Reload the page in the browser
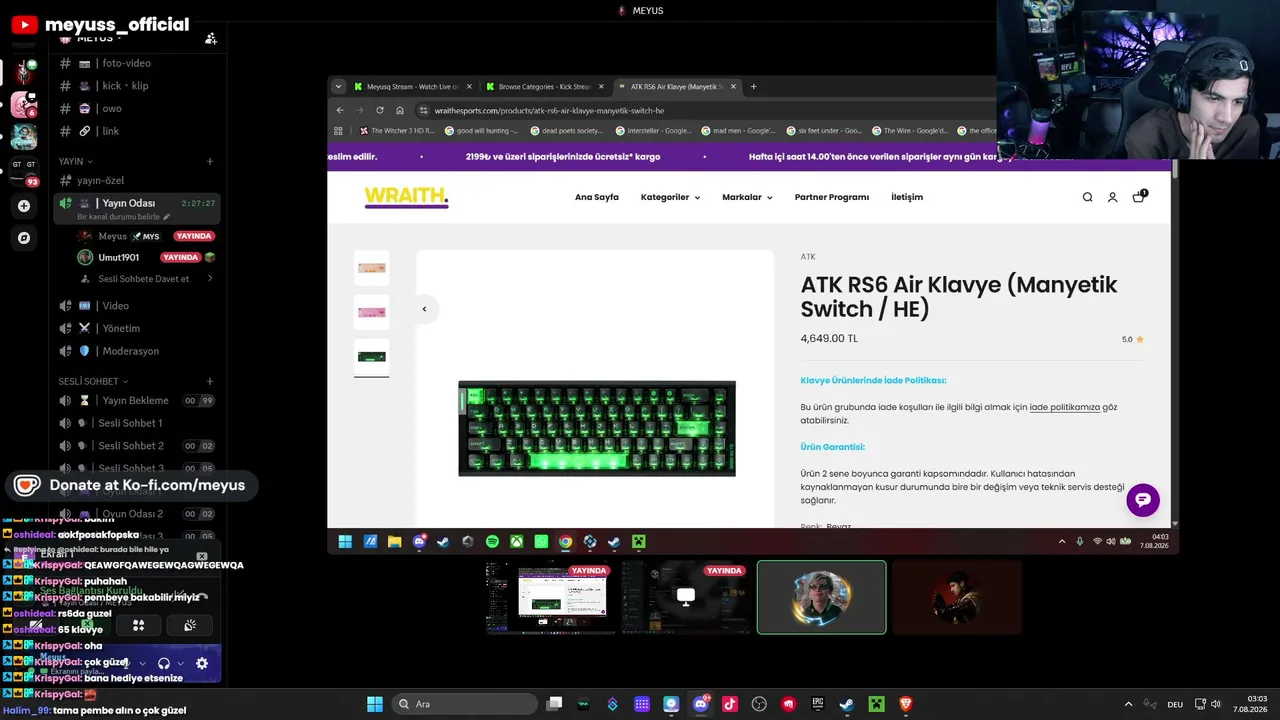The width and height of the screenshot is (1280, 720). pos(380,110)
